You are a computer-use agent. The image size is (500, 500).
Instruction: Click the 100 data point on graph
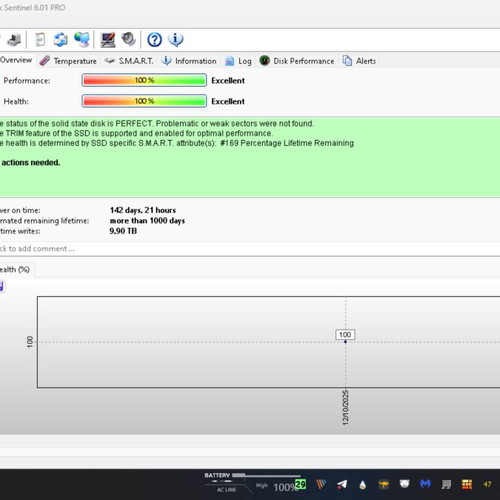[345, 342]
